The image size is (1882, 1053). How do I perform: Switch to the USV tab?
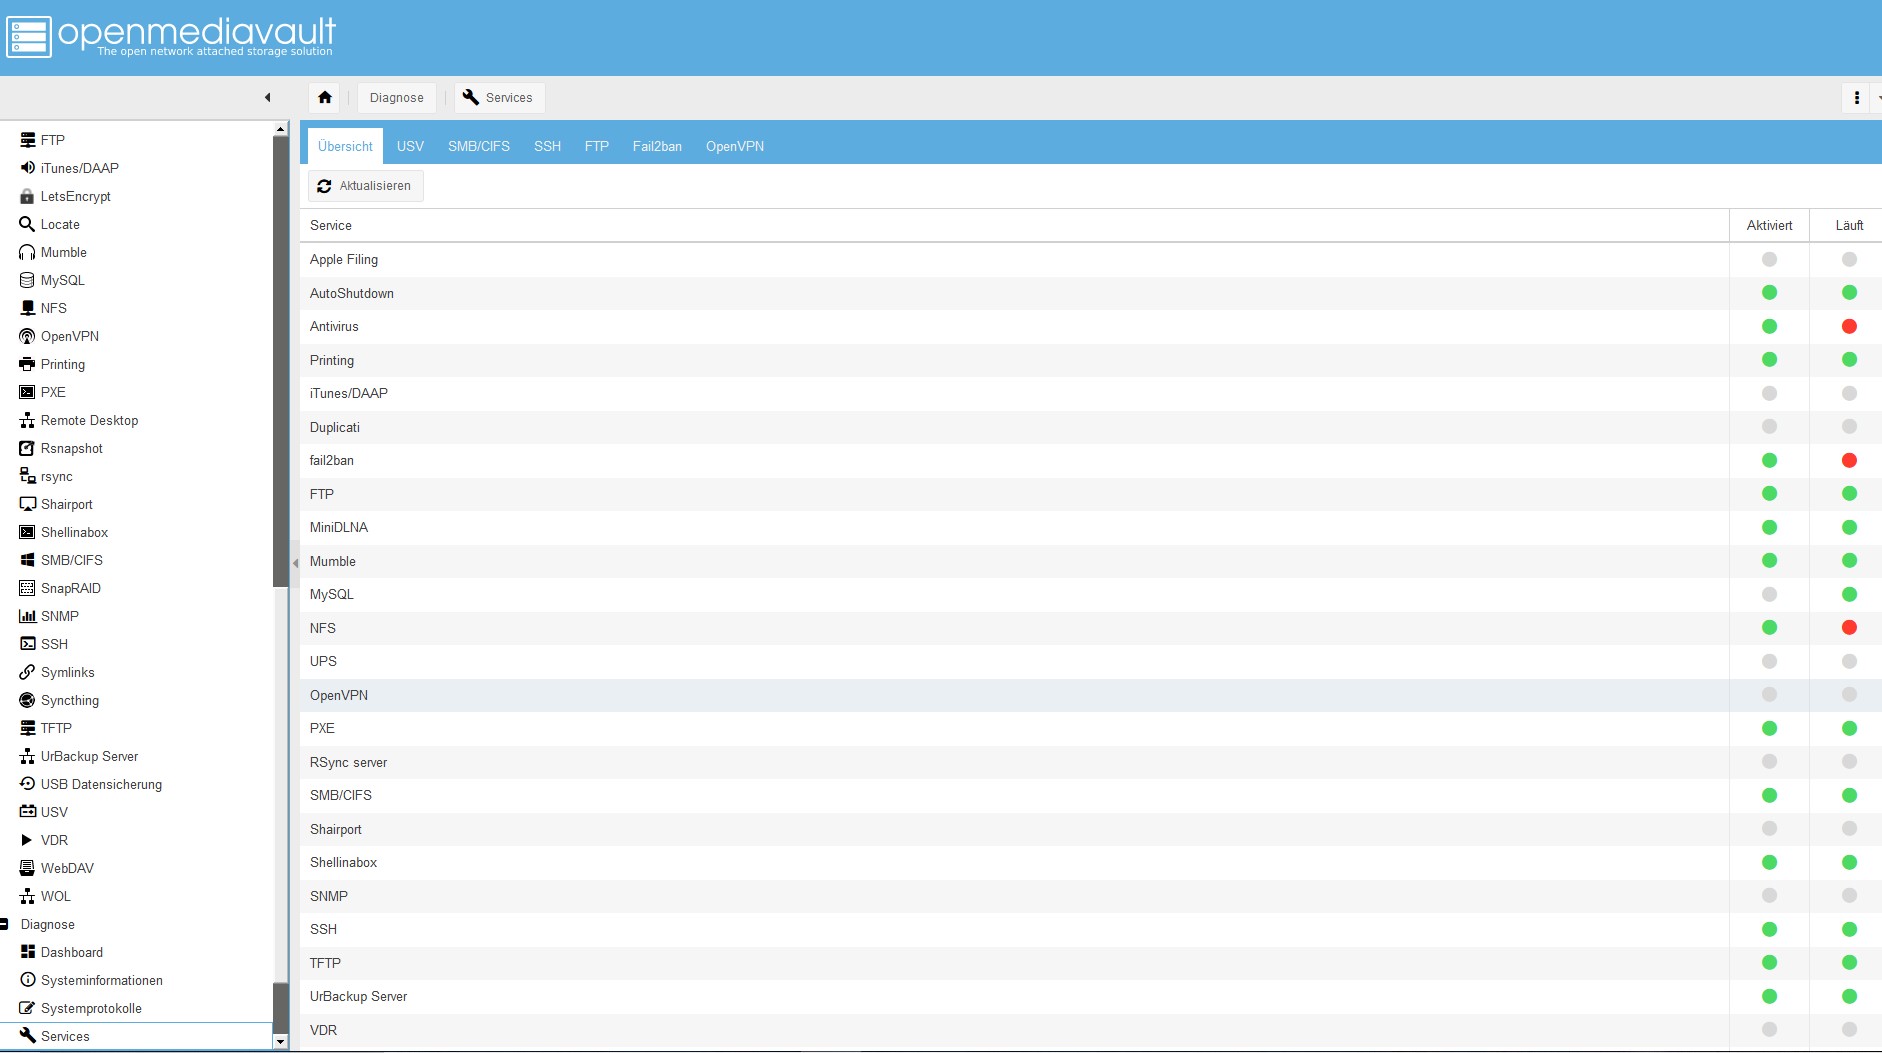pos(410,146)
